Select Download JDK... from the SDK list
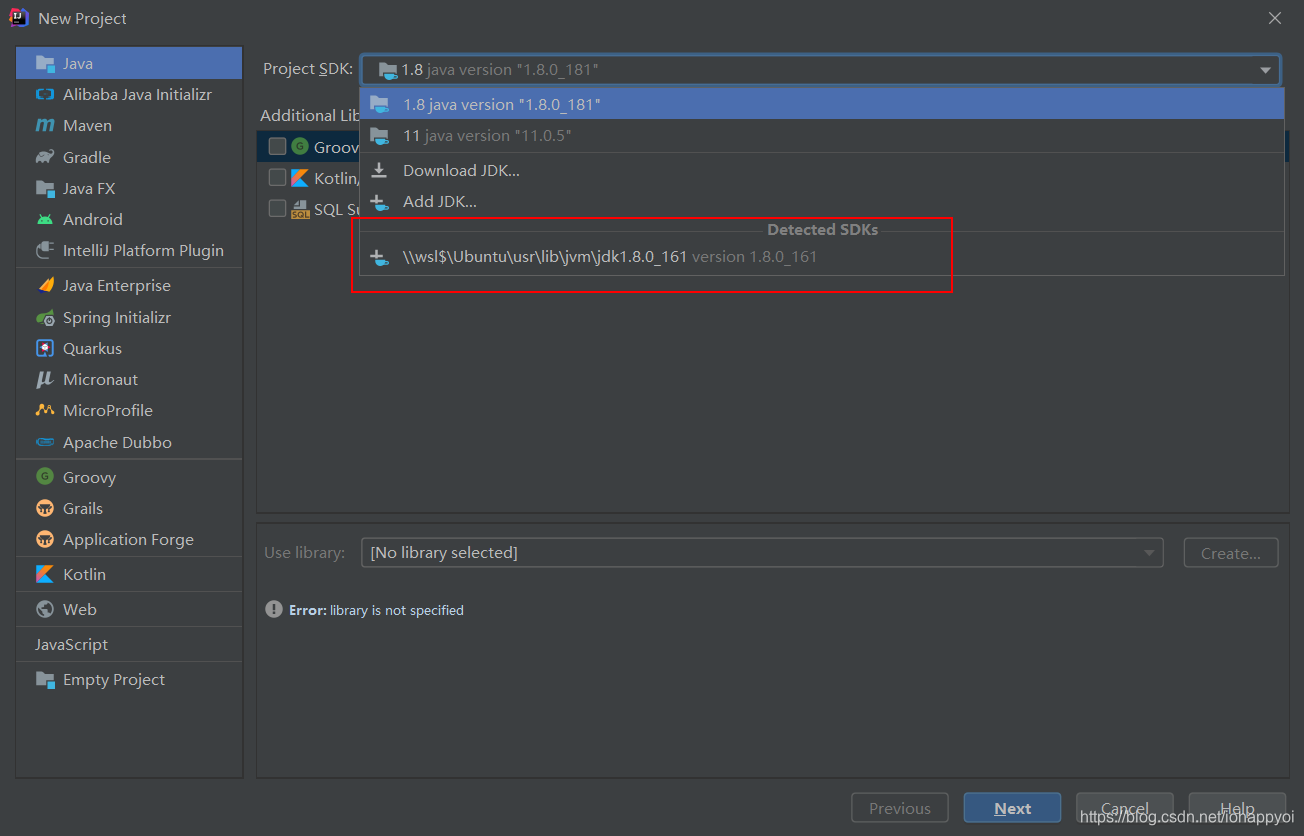Screen dimensions: 1304x836 822,170
